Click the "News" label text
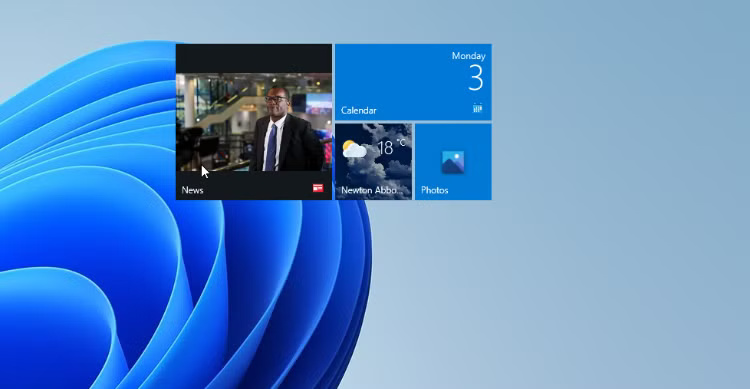This screenshot has width=750, height=389. coord(192,190)
